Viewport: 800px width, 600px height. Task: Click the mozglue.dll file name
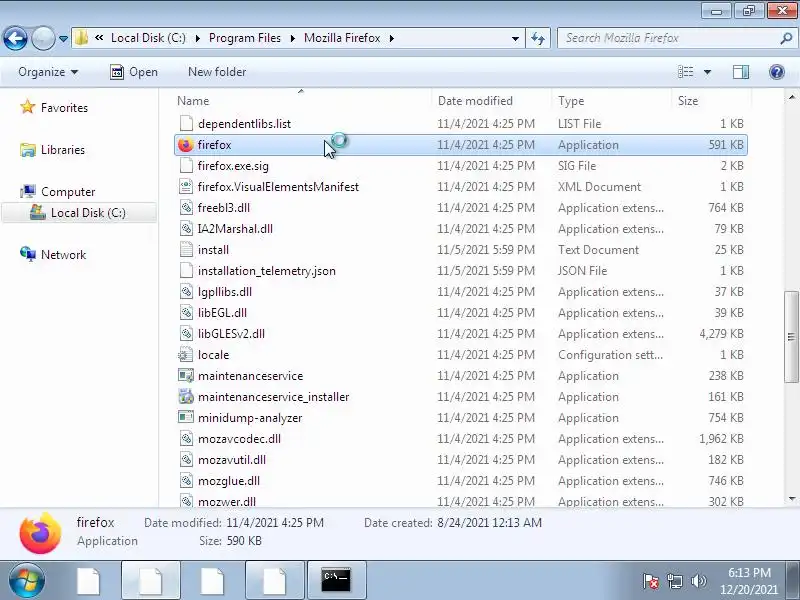229,481
